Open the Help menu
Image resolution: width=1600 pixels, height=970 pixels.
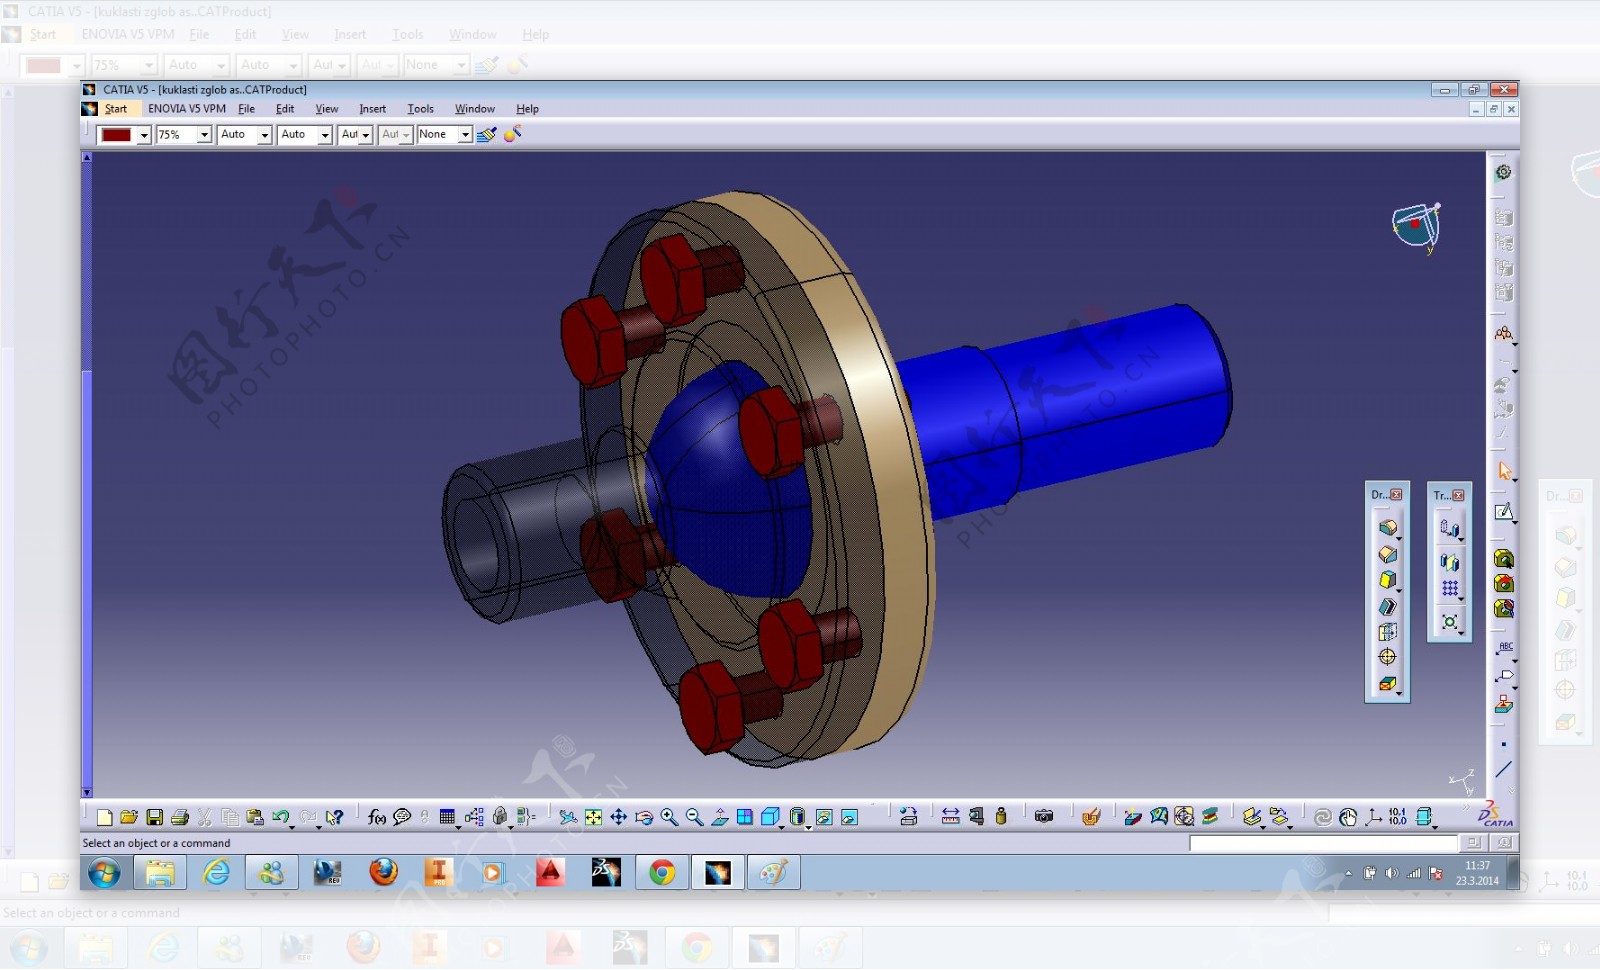coord(527,109)
